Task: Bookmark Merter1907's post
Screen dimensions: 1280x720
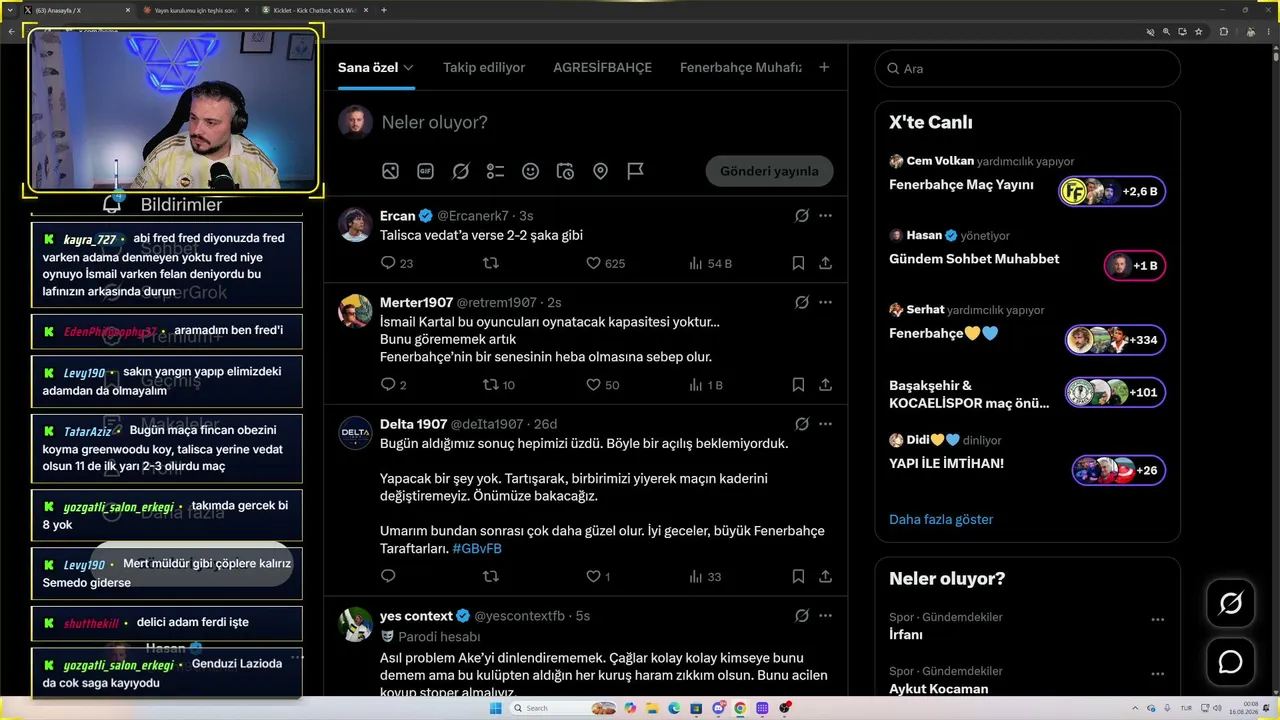Action: (798, 384)
